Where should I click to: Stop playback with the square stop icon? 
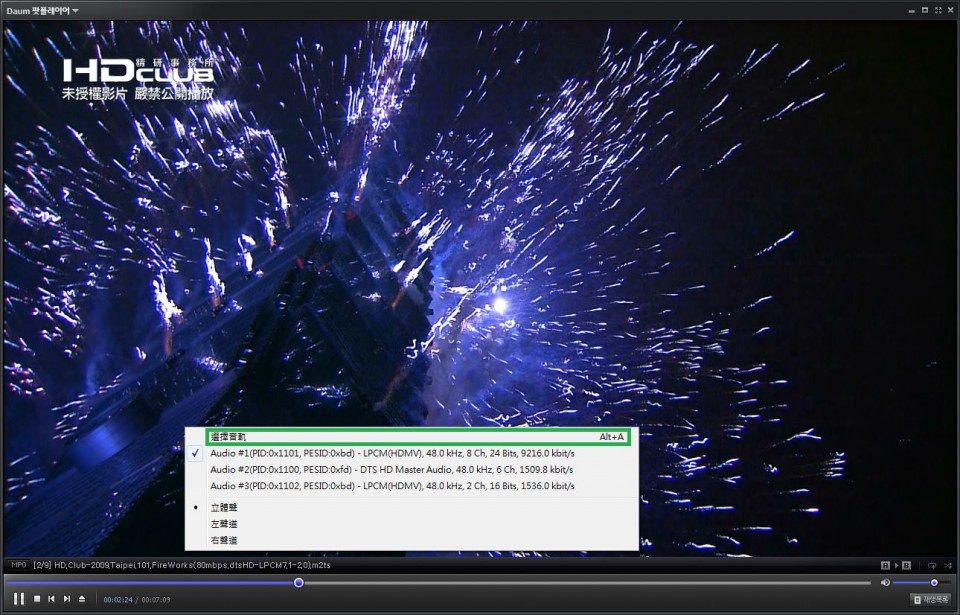(x=37, y=599)
